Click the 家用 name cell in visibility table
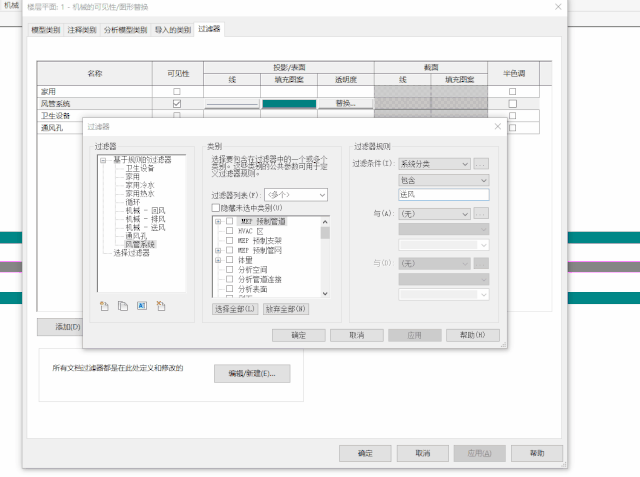The width and height of the screenshot is (640, 477). (95, 91)
